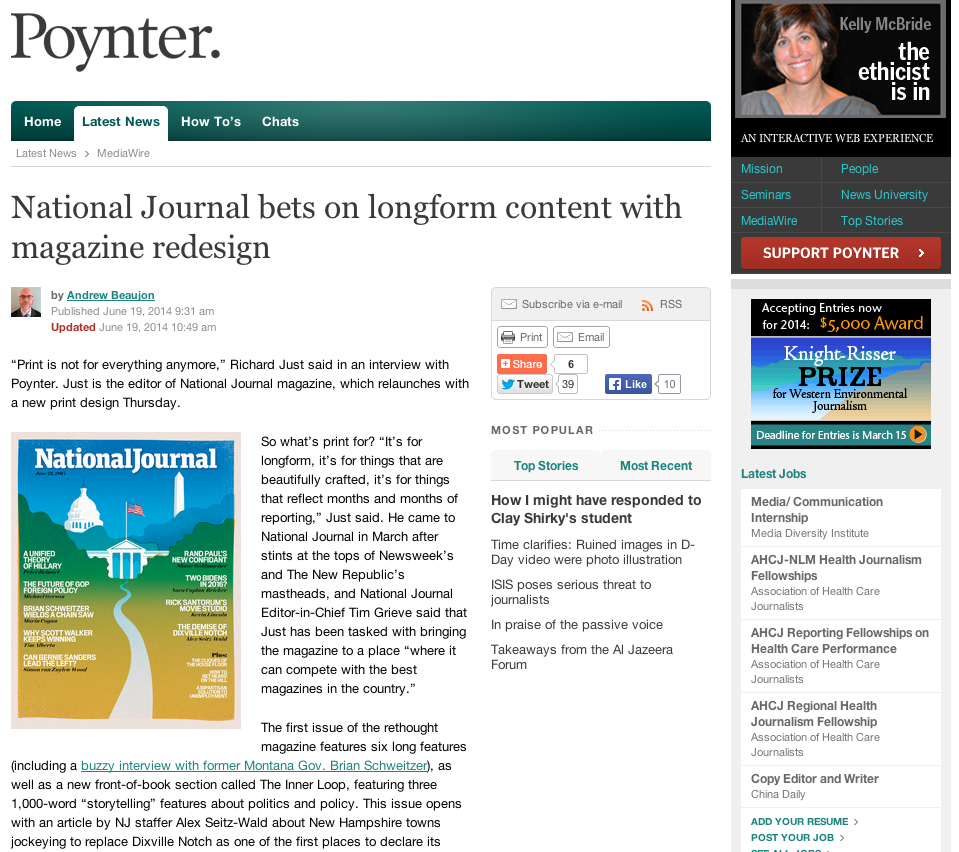
Task: Click the tweet count 39
Action: pyautogui.click(x=568, y=384)
